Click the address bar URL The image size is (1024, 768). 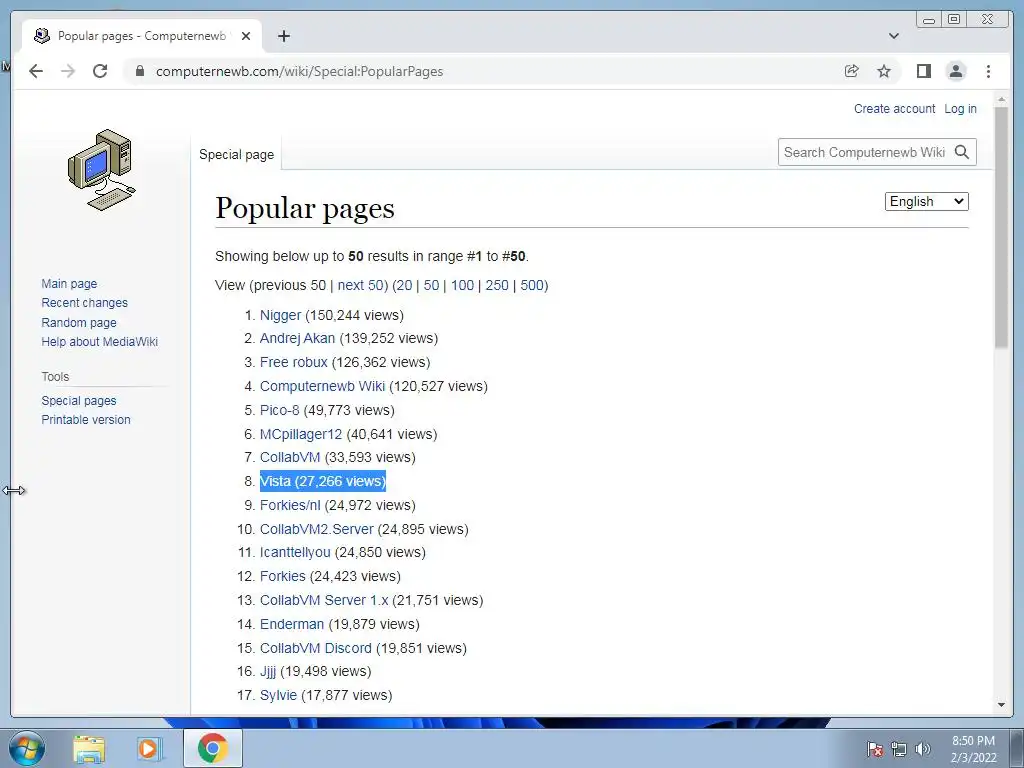pos(299,71)
